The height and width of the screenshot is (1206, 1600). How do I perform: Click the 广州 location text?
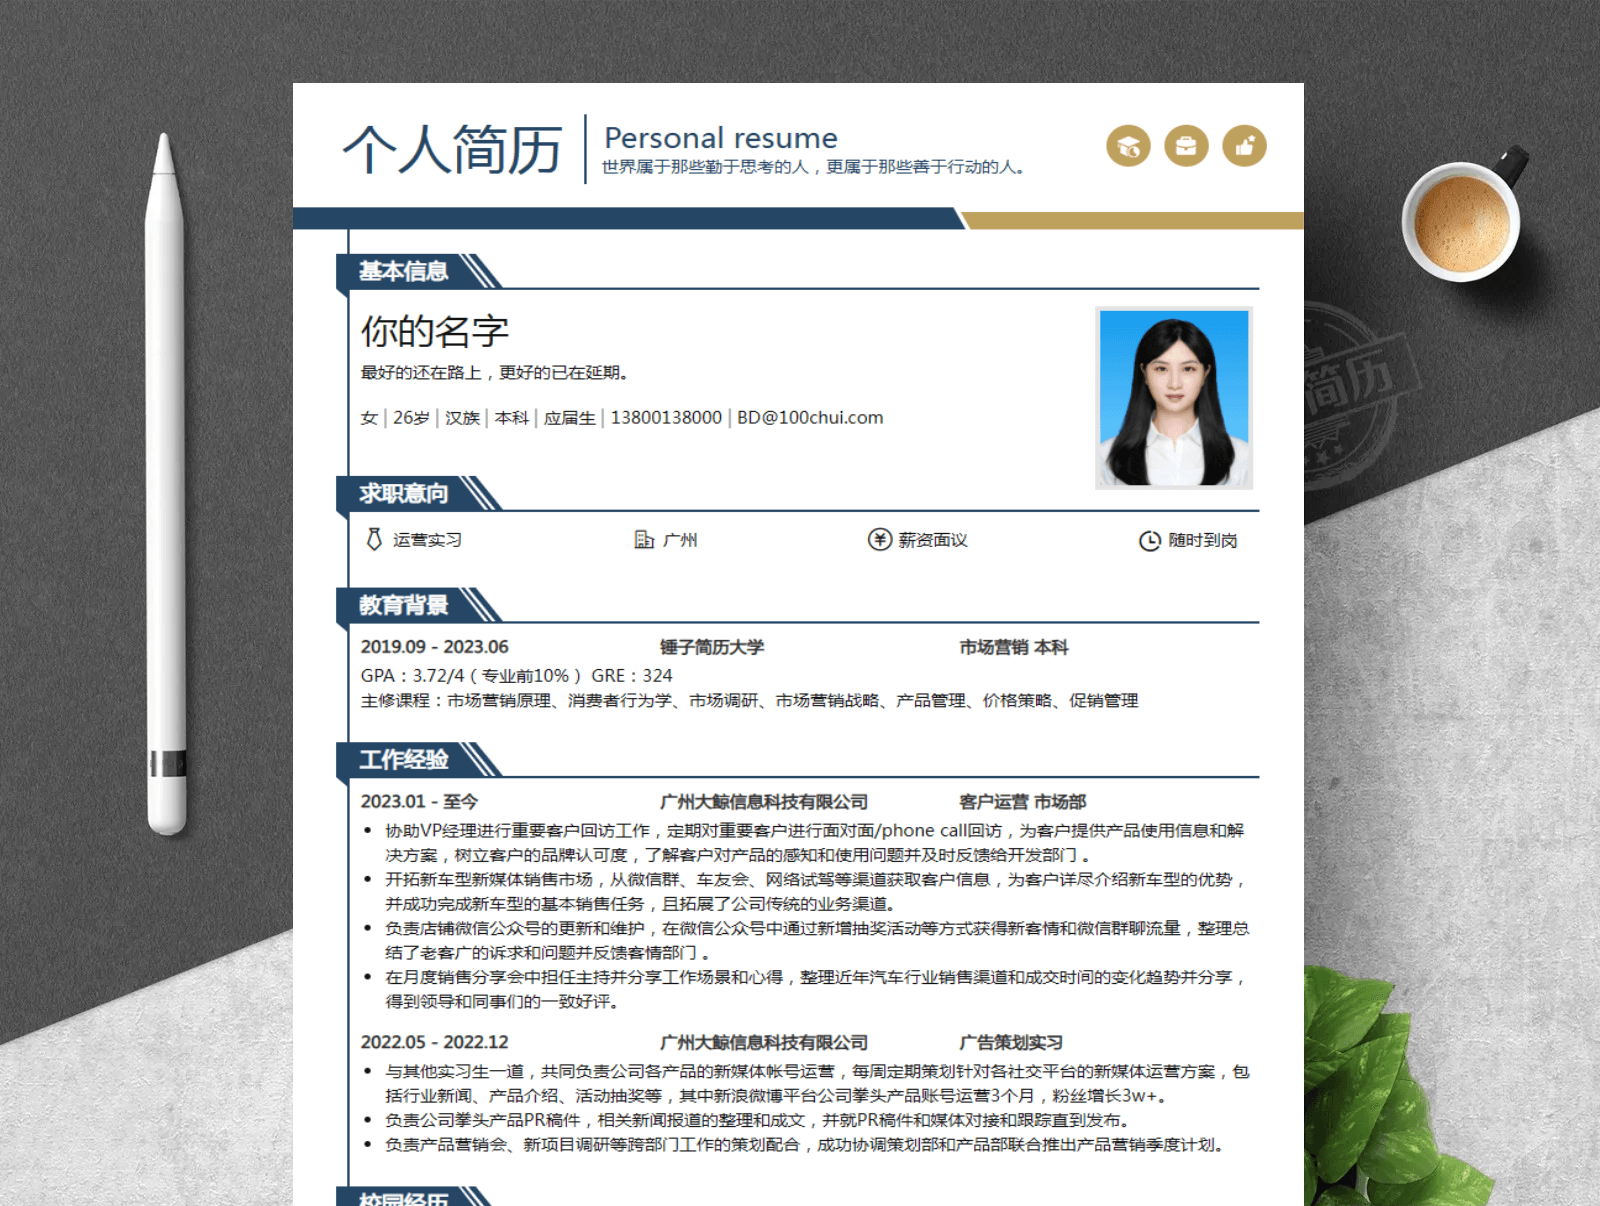pyautogui.click(x=680, y=540)
